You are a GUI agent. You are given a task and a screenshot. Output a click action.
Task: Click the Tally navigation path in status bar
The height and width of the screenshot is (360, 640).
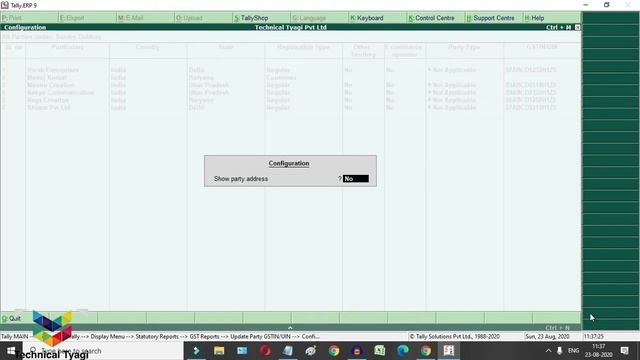pos(160,337)
